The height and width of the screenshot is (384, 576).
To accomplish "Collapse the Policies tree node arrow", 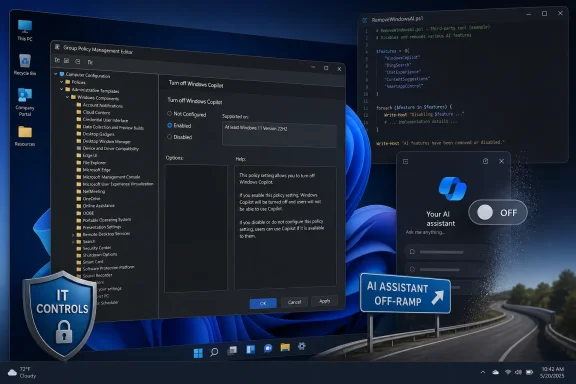I will [61, 81].
